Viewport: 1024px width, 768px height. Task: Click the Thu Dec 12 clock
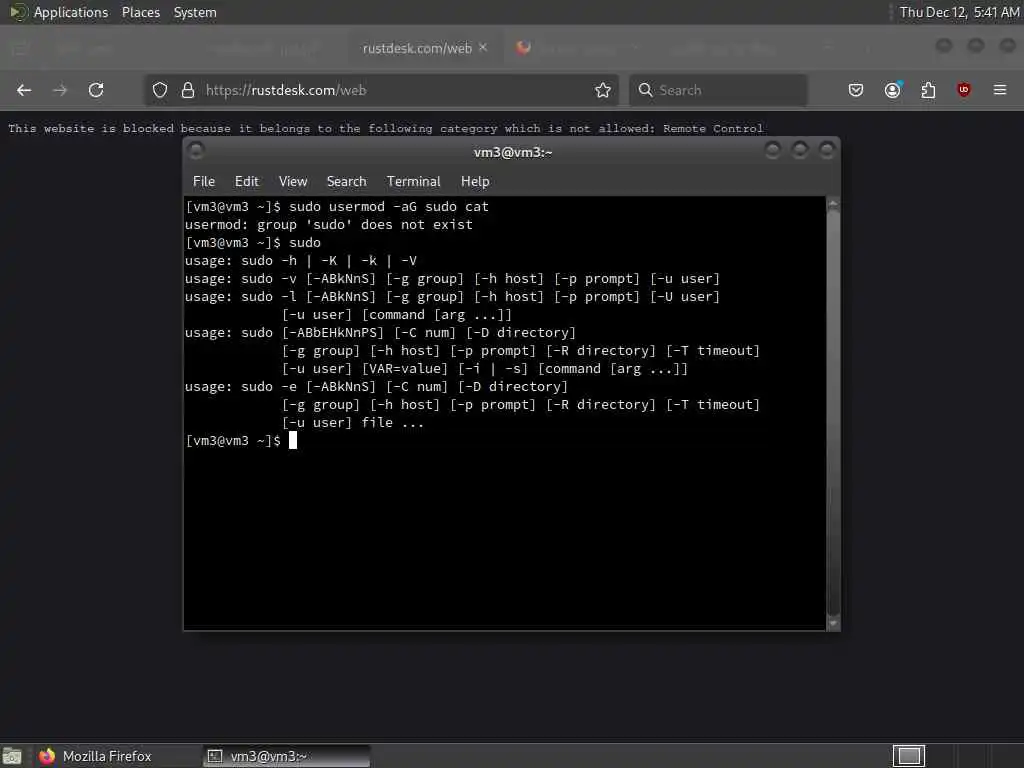tap(959, 12)
